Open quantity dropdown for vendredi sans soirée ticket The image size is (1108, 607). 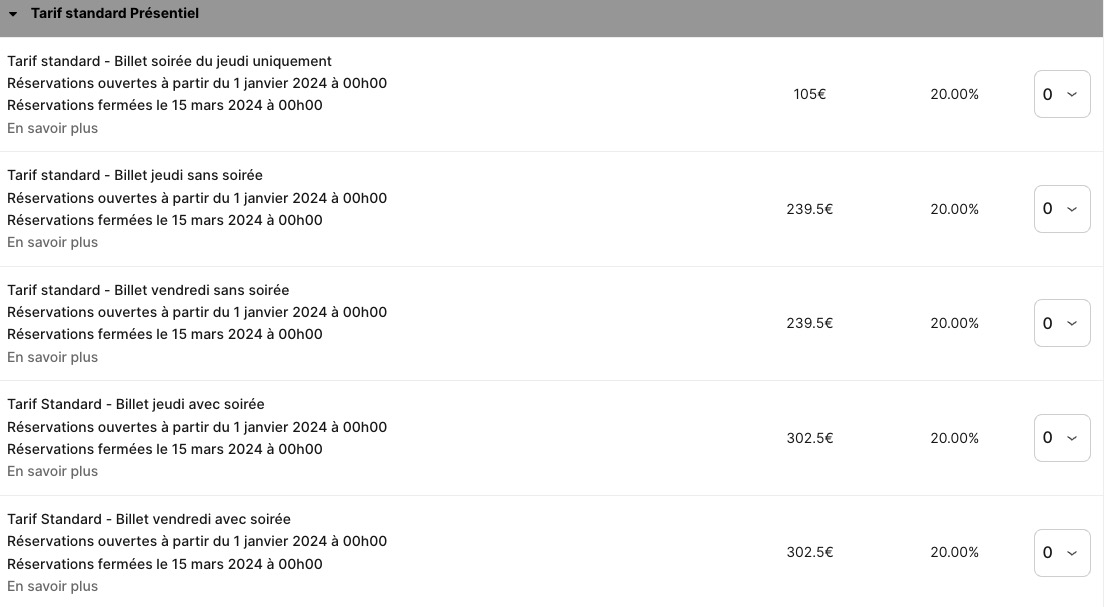pos(1061,323)
